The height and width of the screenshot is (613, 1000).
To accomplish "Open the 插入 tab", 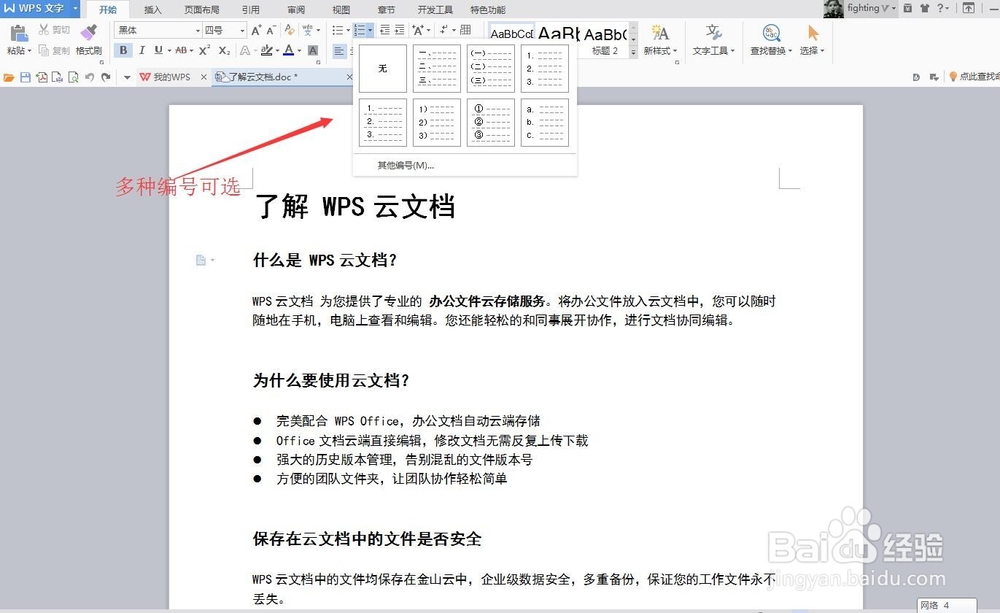I will pyautogui.click(x=152, y=10).
